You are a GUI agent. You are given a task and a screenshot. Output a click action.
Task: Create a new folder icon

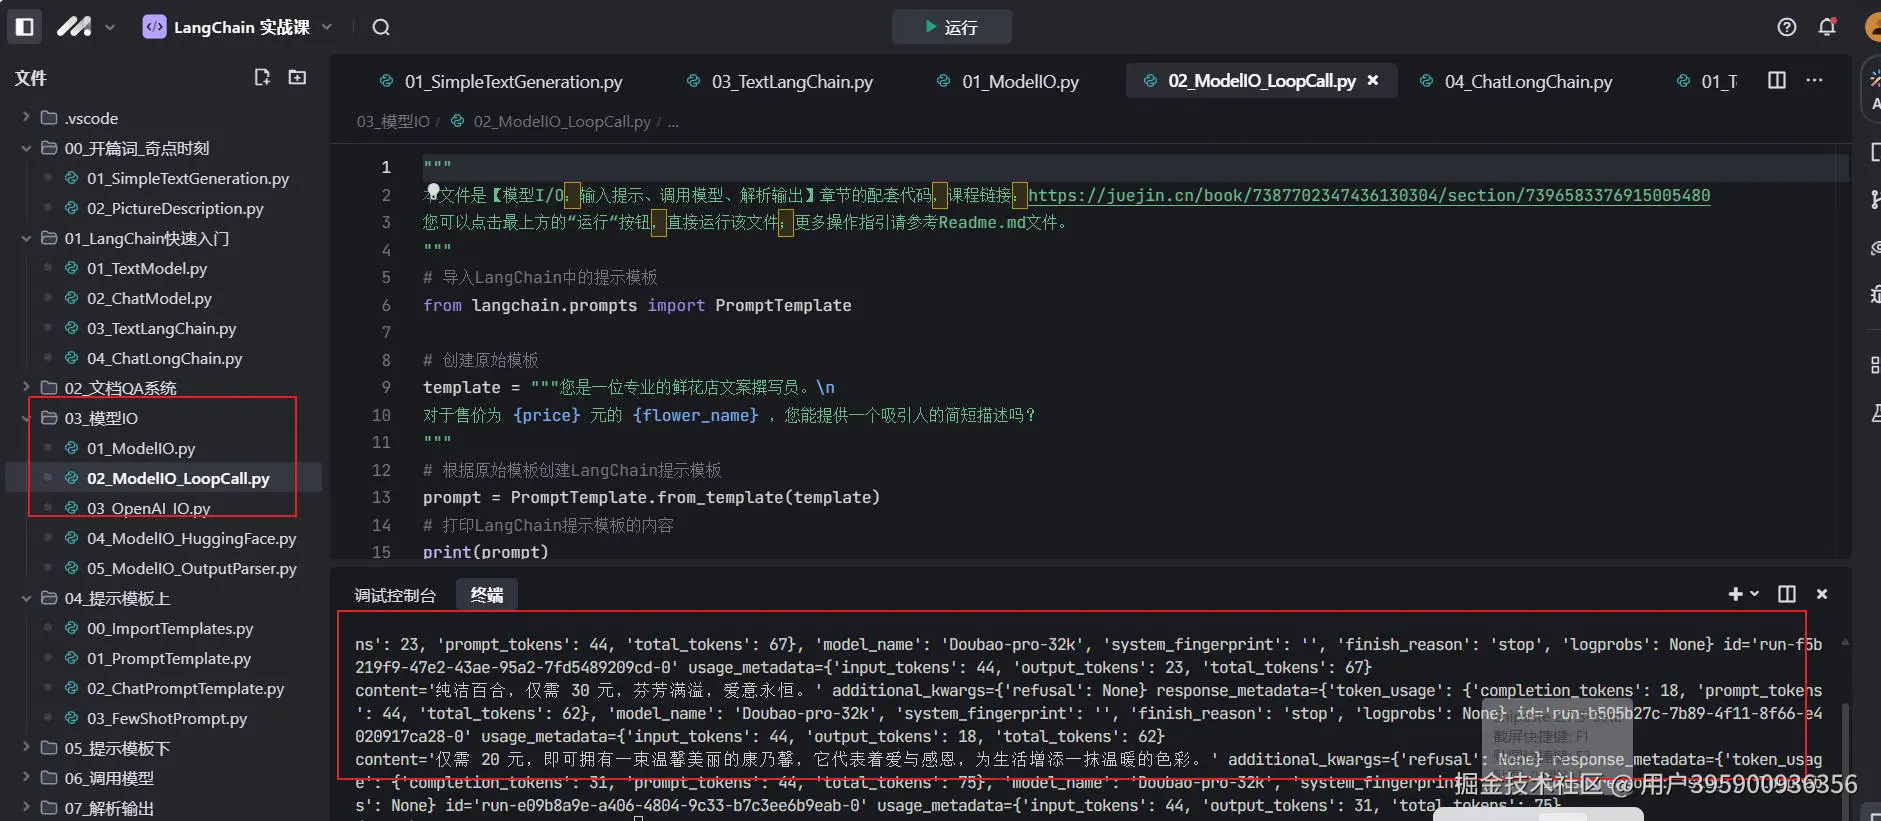coord(297,77)
